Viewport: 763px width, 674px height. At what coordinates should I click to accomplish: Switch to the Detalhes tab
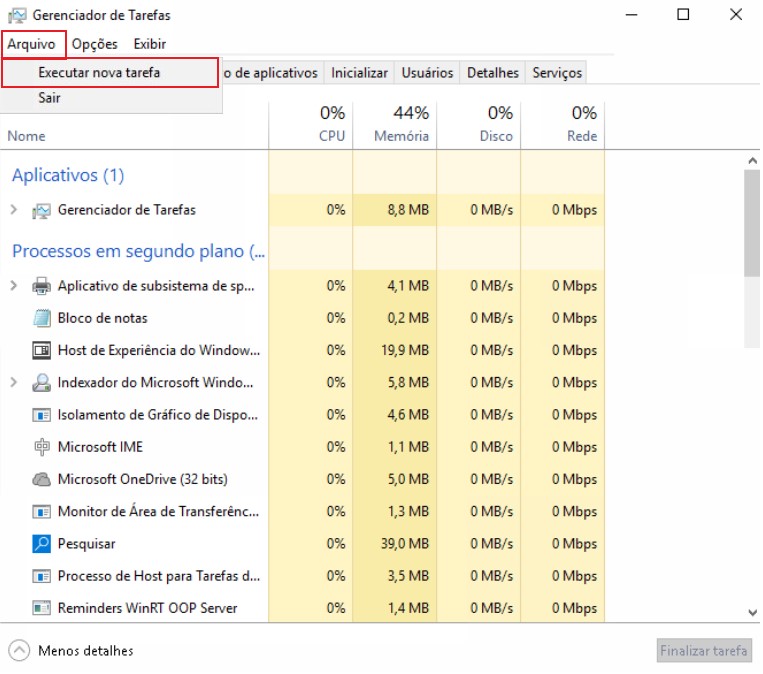pos(493,73)
